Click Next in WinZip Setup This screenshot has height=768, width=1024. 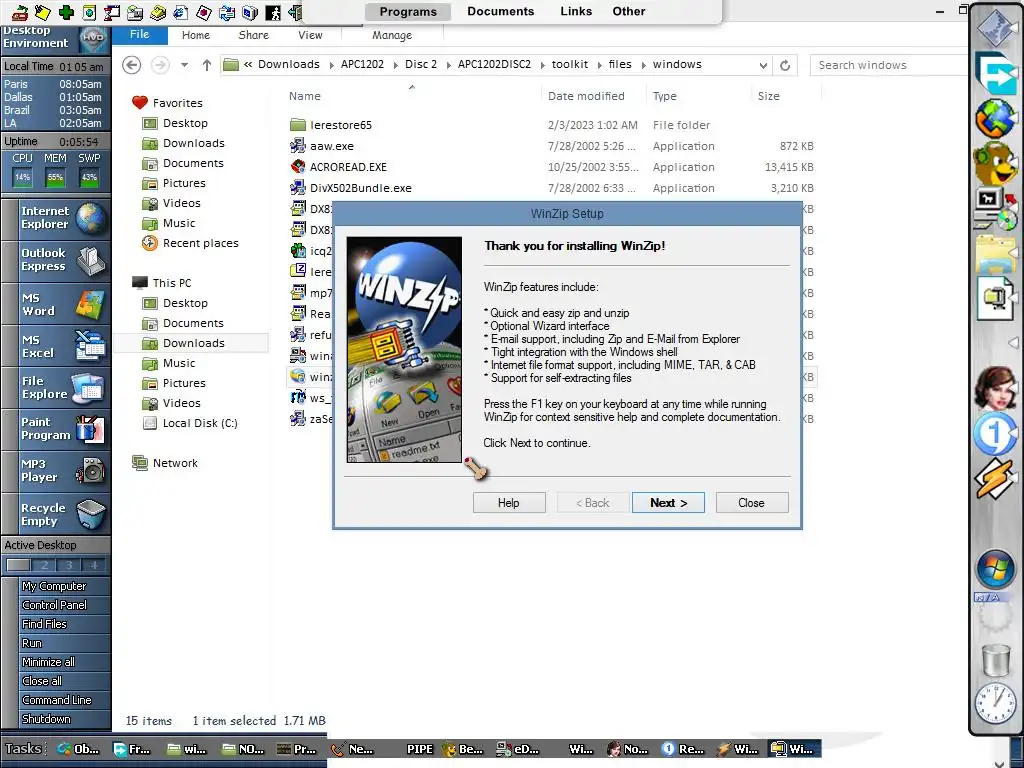pos(668,503)
